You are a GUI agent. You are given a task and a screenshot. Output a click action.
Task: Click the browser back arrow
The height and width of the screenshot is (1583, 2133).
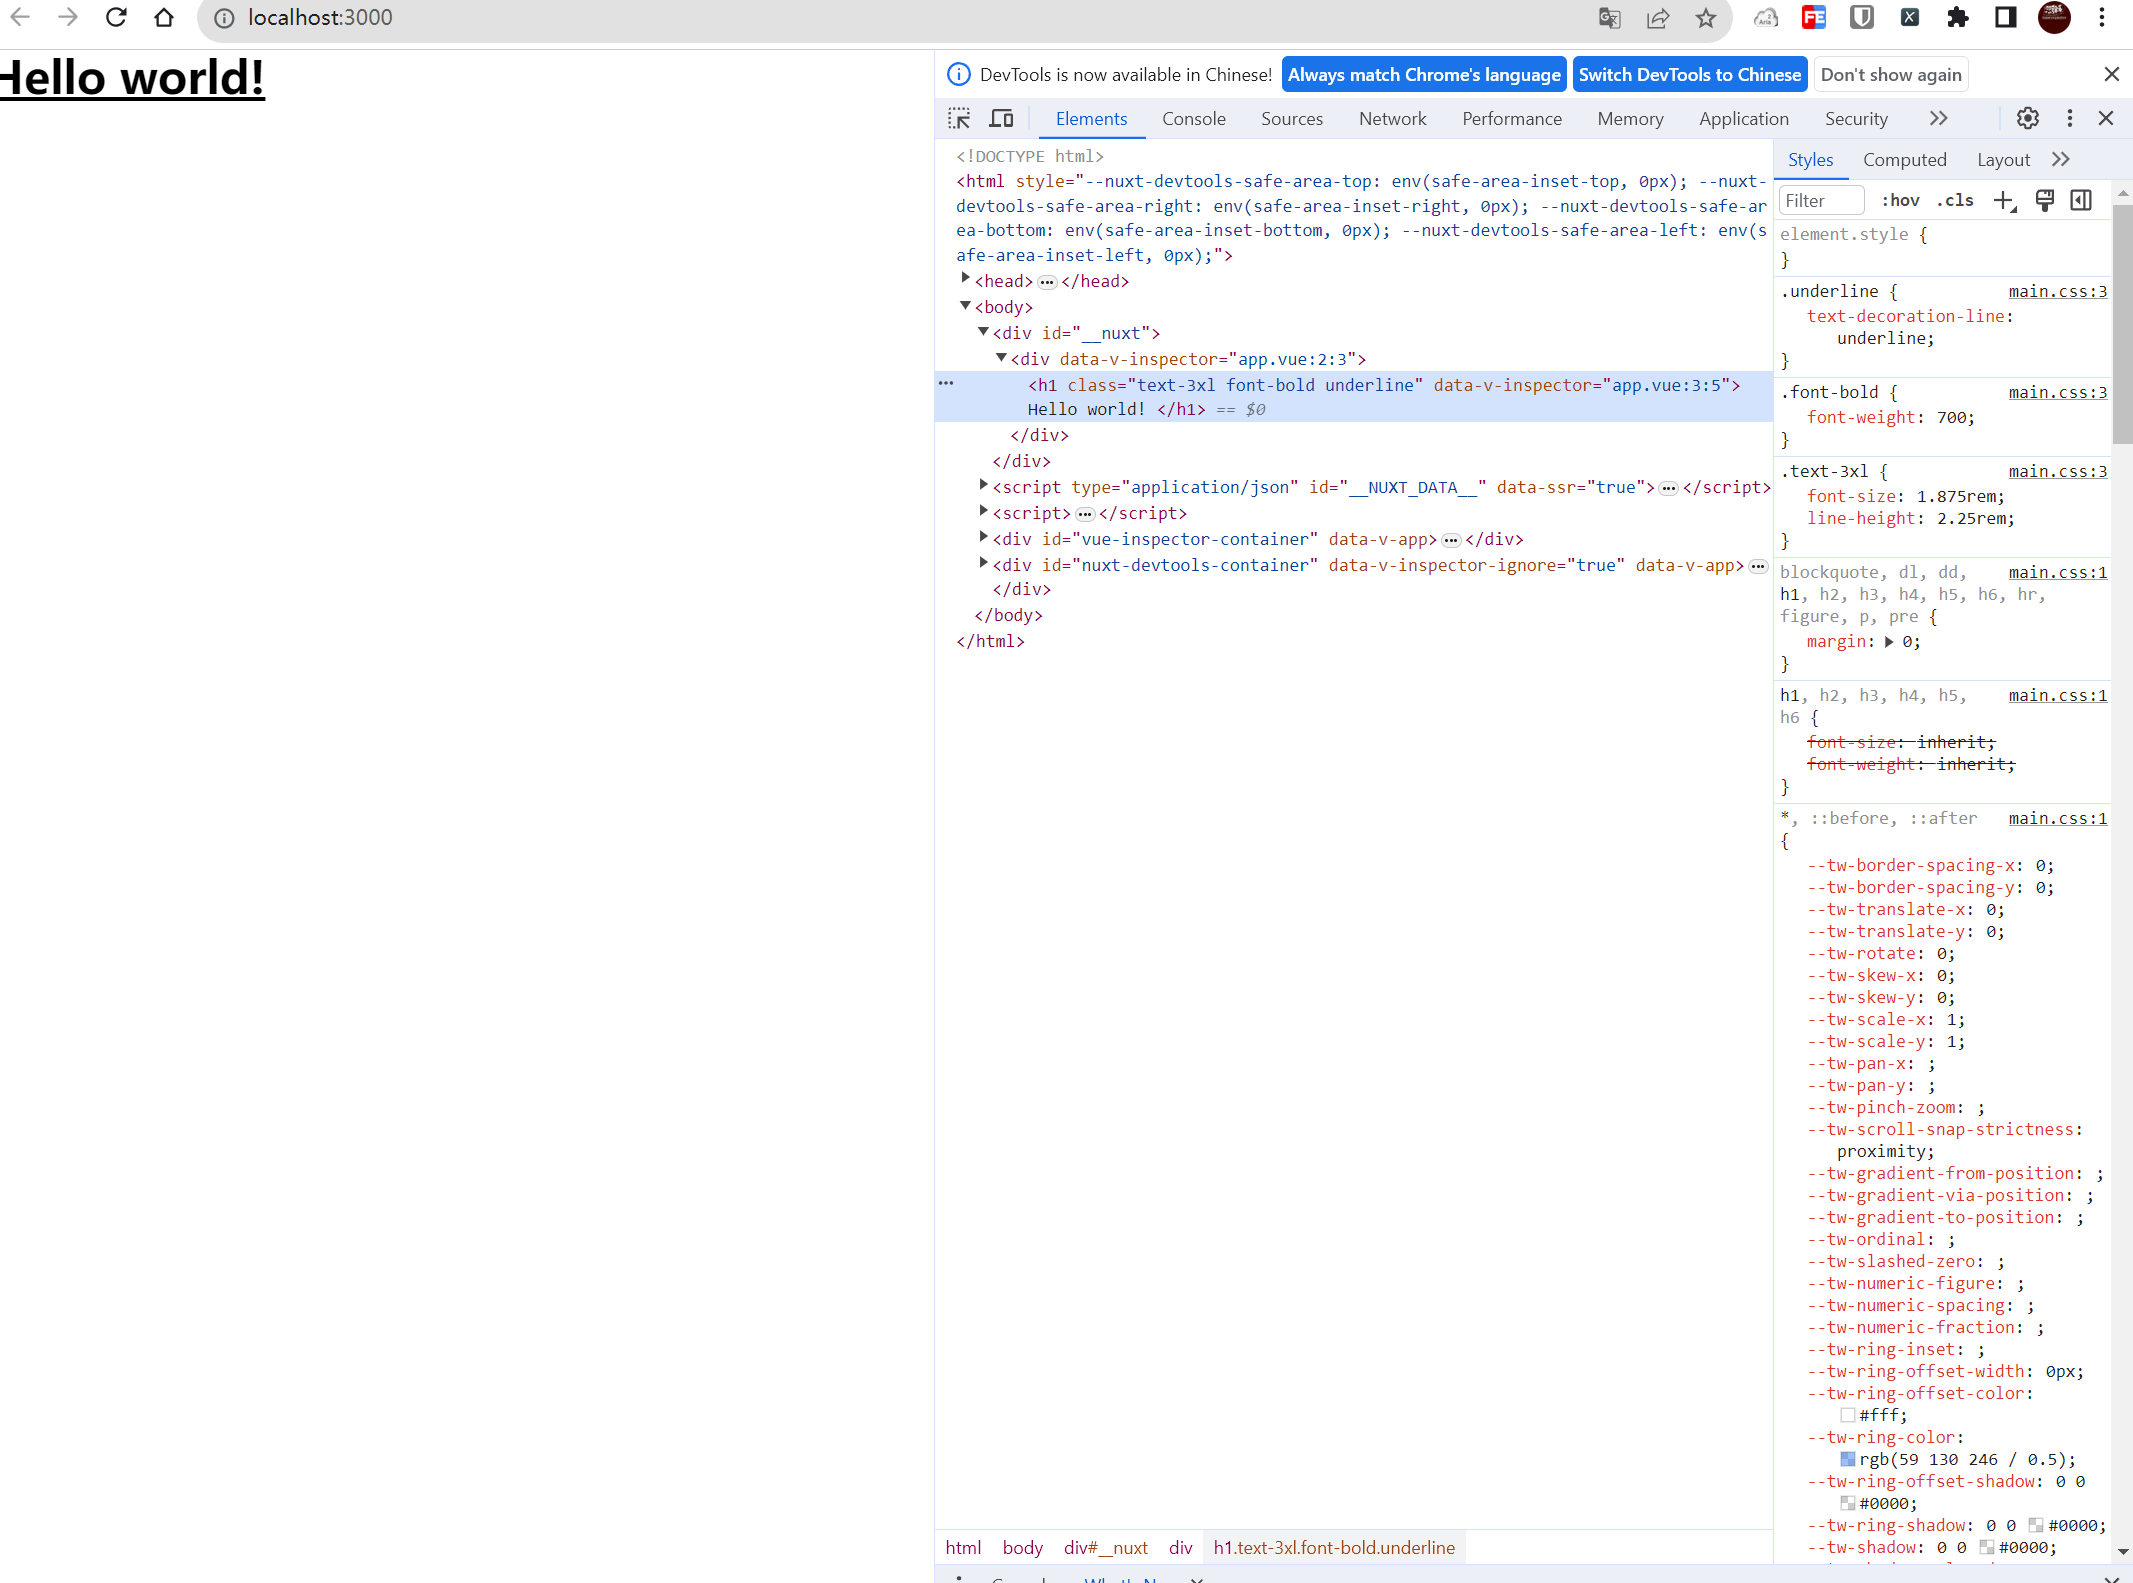(x=20, y=17)
